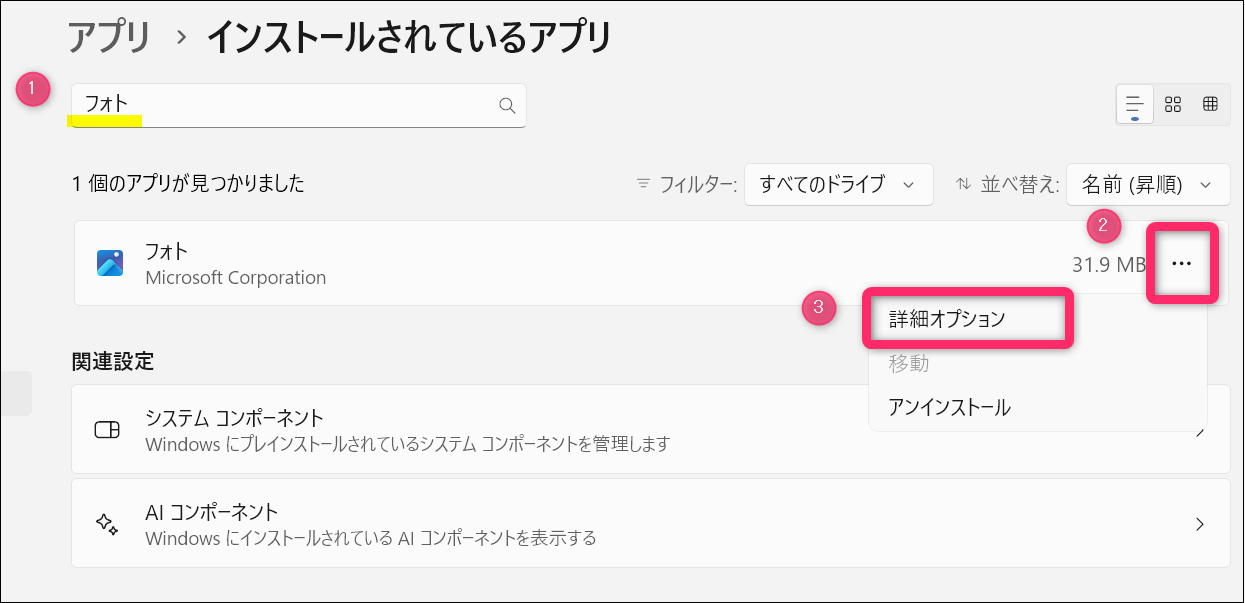Switch to table view layout
1245x603 pixels.
[1210, 104]
